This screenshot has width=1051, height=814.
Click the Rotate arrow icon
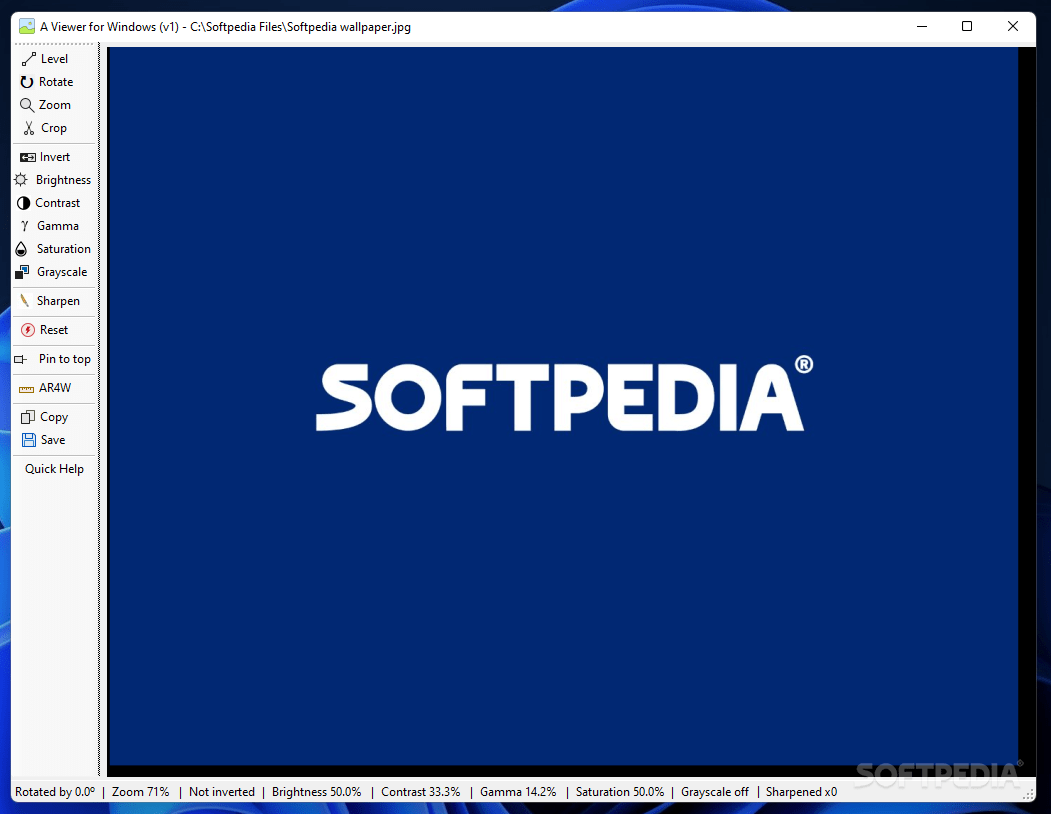[x=27, y=82]
